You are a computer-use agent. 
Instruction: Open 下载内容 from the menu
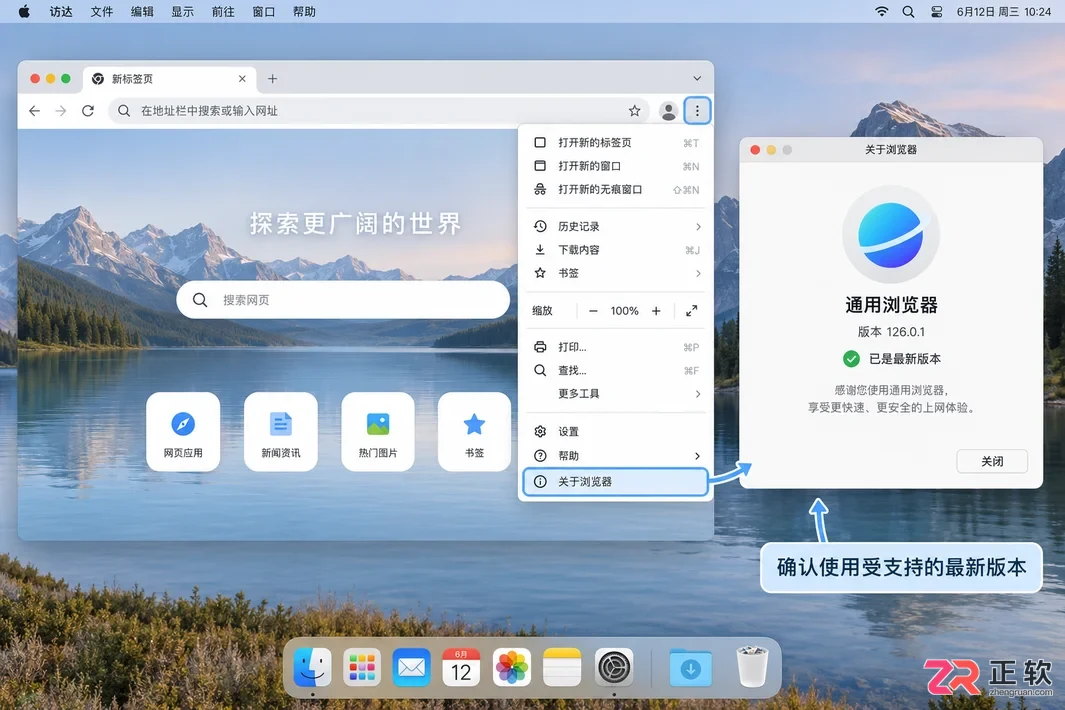pos(615,250)
